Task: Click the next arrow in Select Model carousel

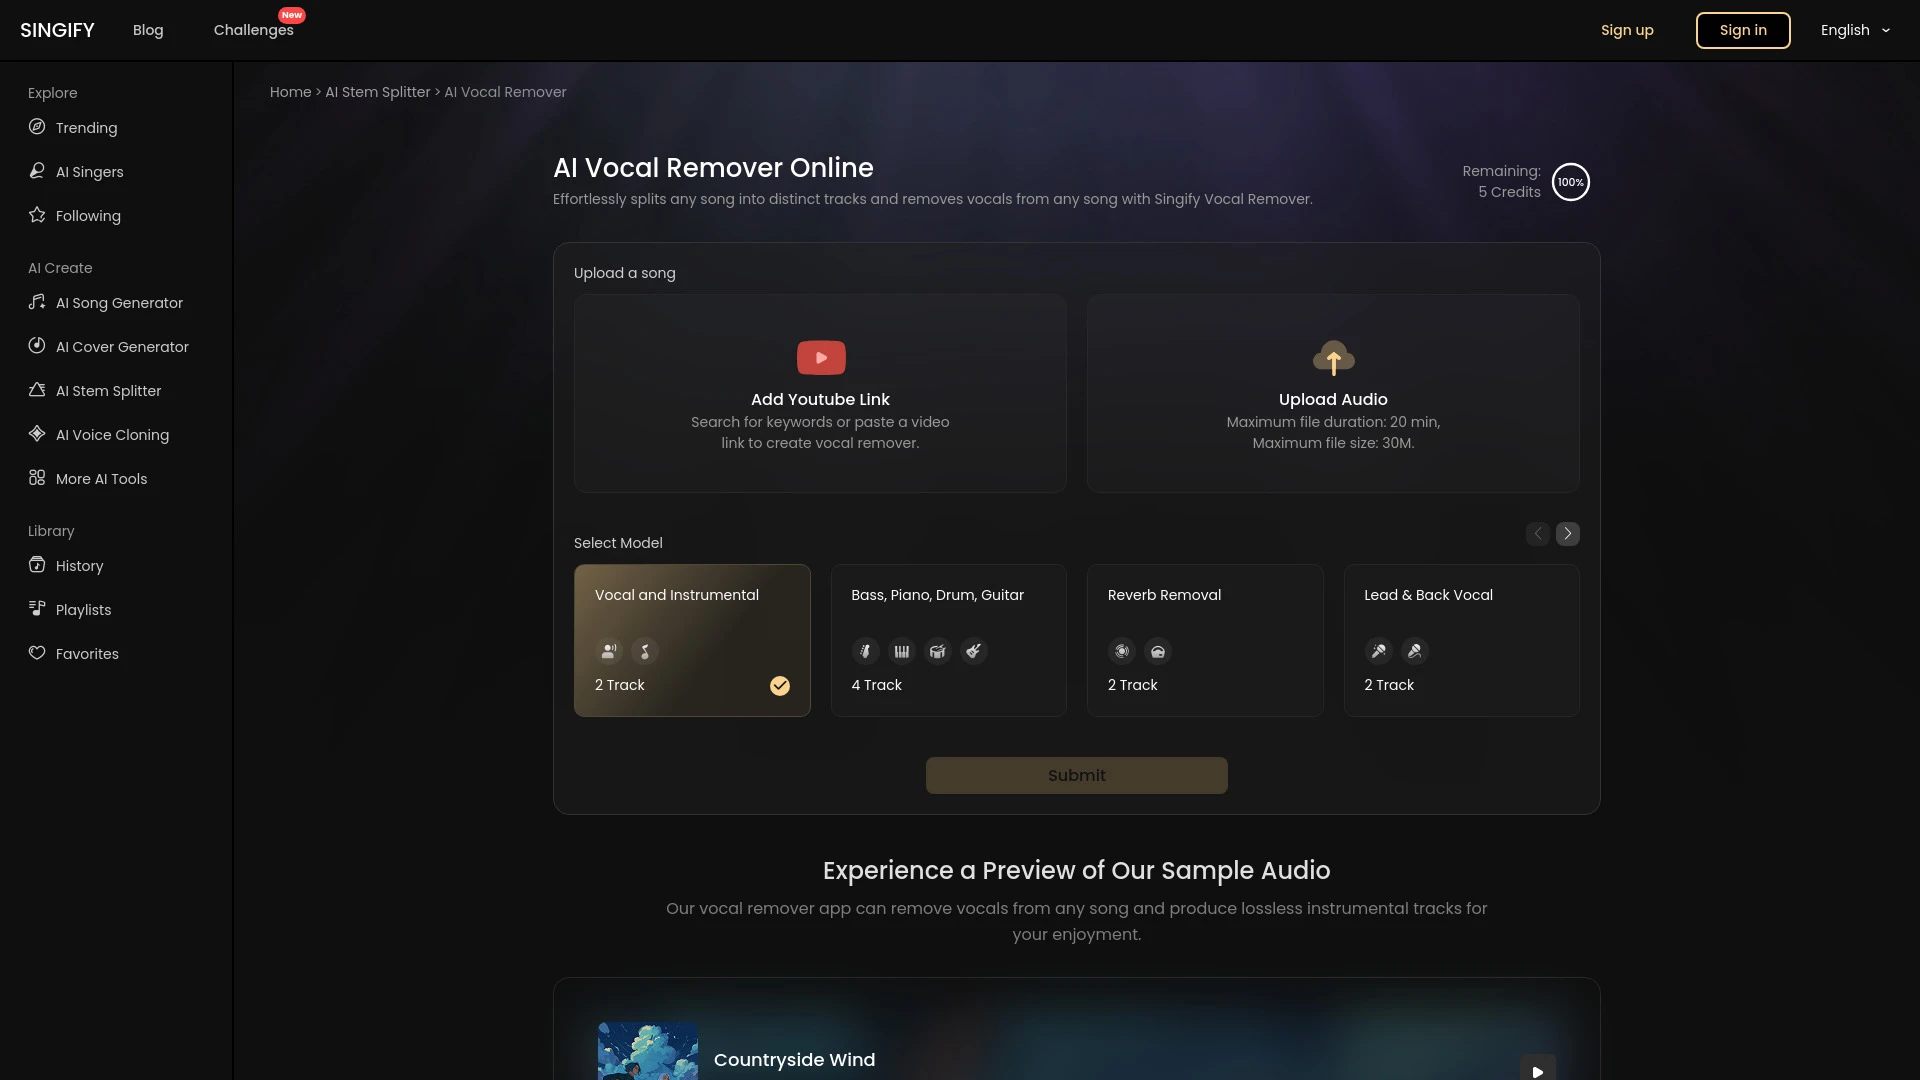Action: pos(1568,533)
